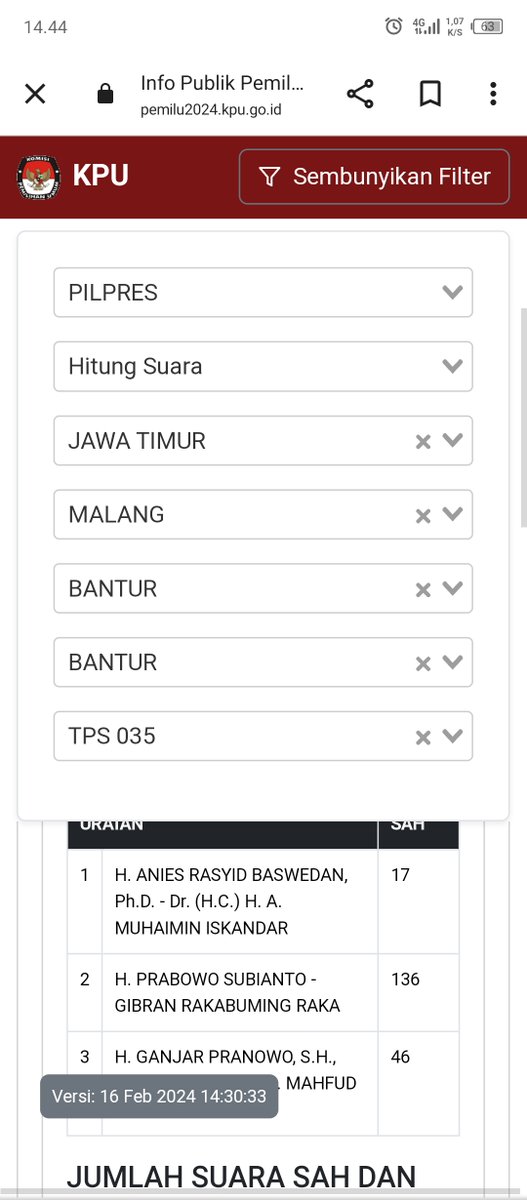The height and width of the screenshot is (1200, 527).
Task: Click Sembunyikan Filter button
Action: (x=374, y=177)
